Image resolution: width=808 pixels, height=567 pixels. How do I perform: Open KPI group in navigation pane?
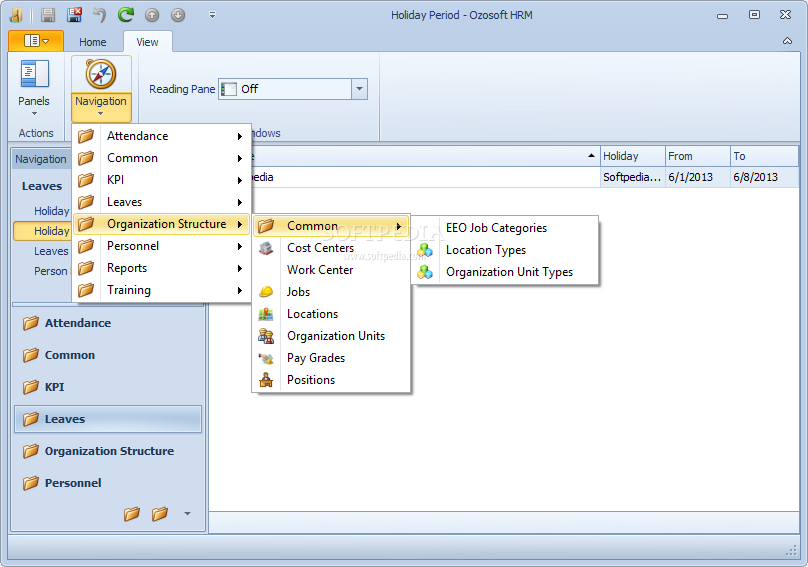108,387
